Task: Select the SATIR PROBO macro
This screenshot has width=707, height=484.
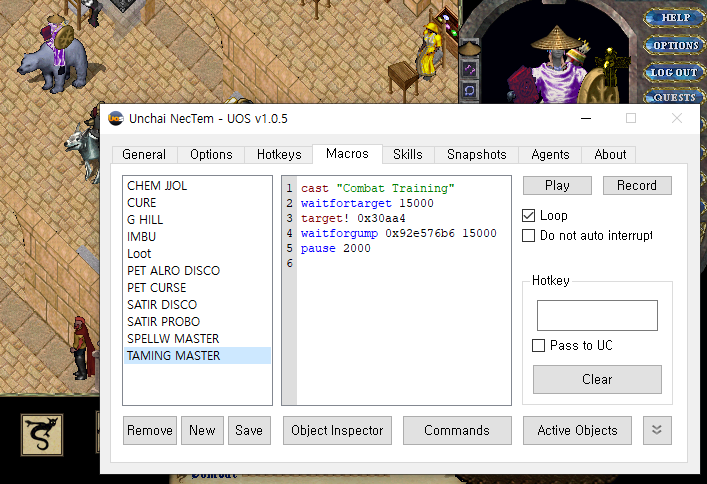Action: tap(197, 322)
